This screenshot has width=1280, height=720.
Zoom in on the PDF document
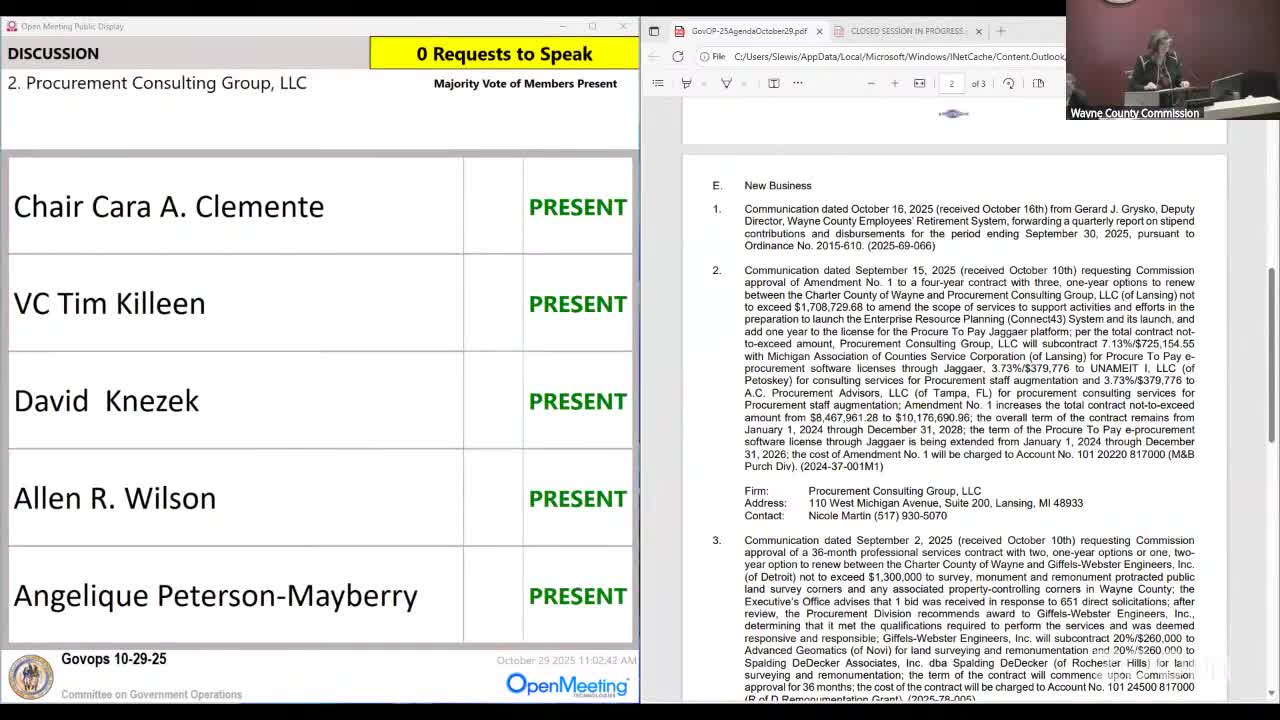point(895,83)
